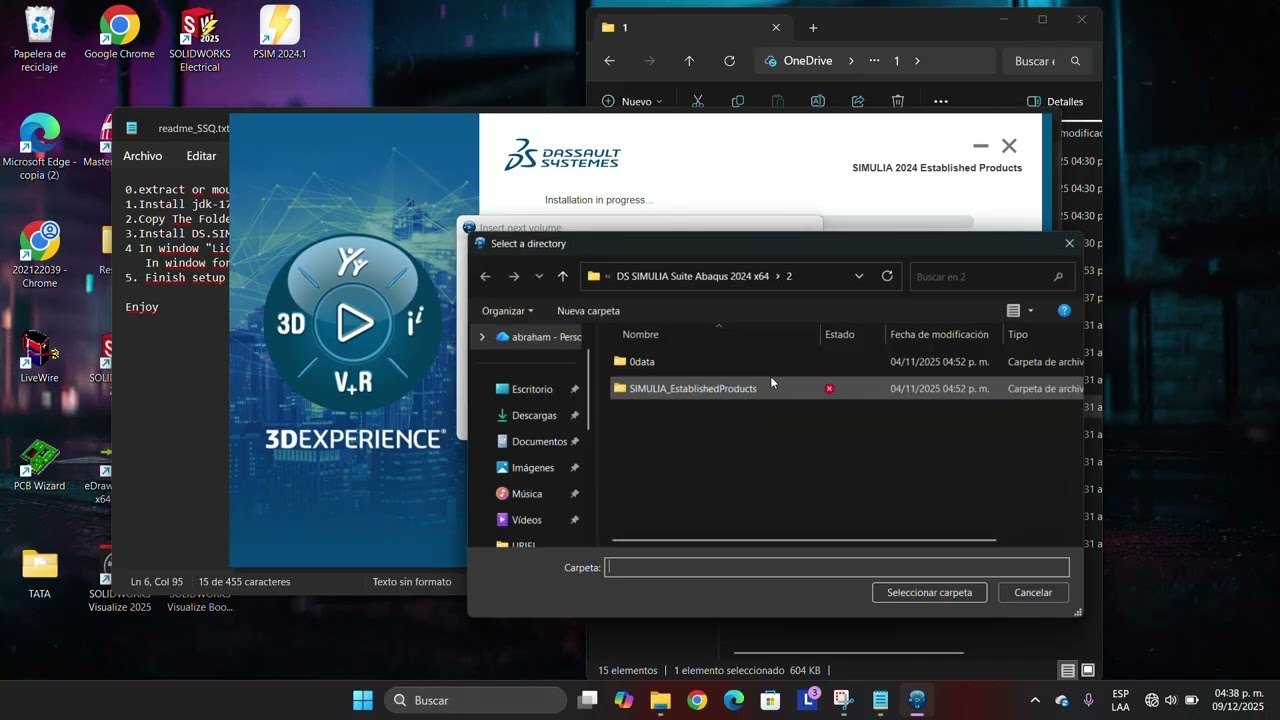Open Microsoft Store from taskbar
1280x720 pixels.
click(770, 700)
